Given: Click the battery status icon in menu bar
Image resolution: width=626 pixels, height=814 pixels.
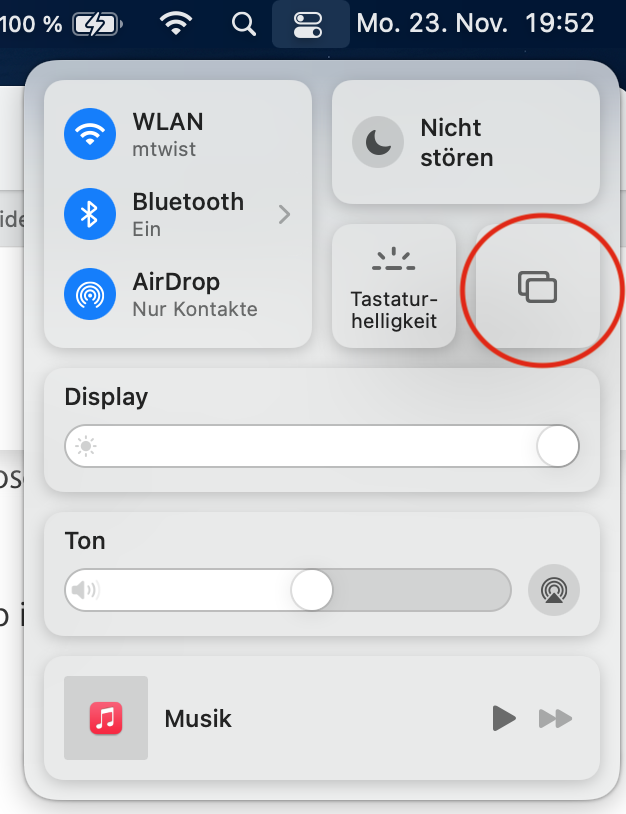Looking at the screenshot, I should (x=98, y=24).
